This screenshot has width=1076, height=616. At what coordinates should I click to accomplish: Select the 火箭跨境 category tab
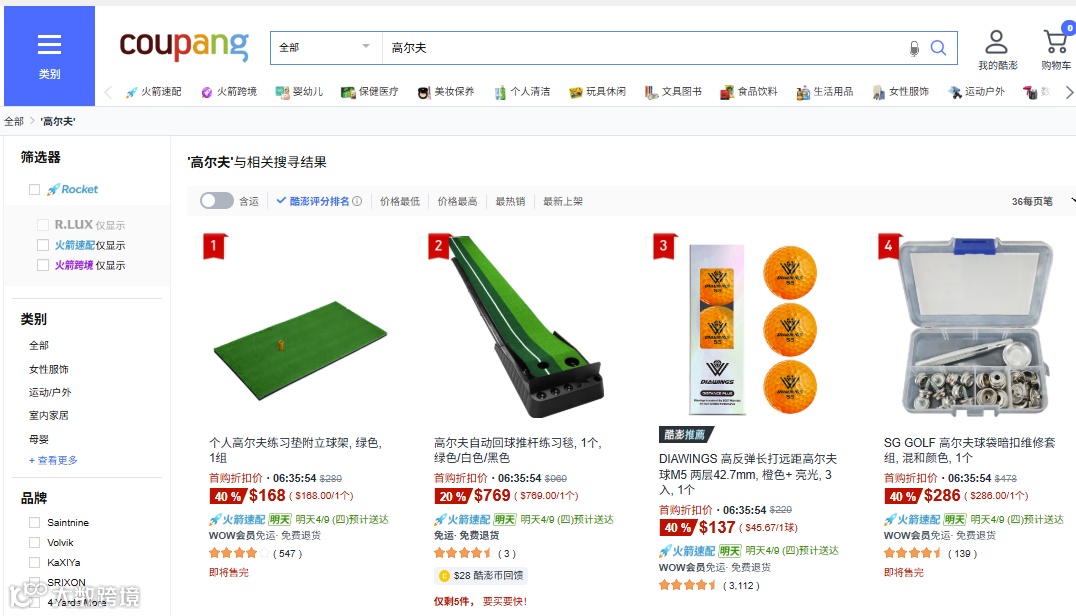(x=229, y=92)
